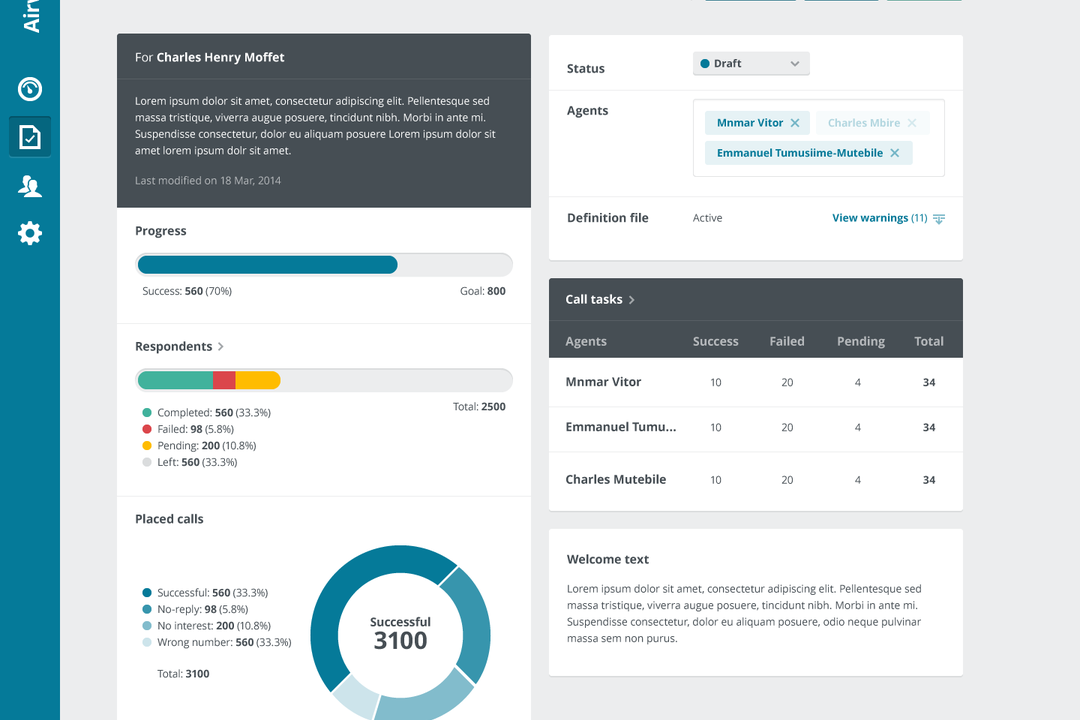Screen dimensions: 1080x720
Task: Click the Definition file label
Action: coord(608,218)
